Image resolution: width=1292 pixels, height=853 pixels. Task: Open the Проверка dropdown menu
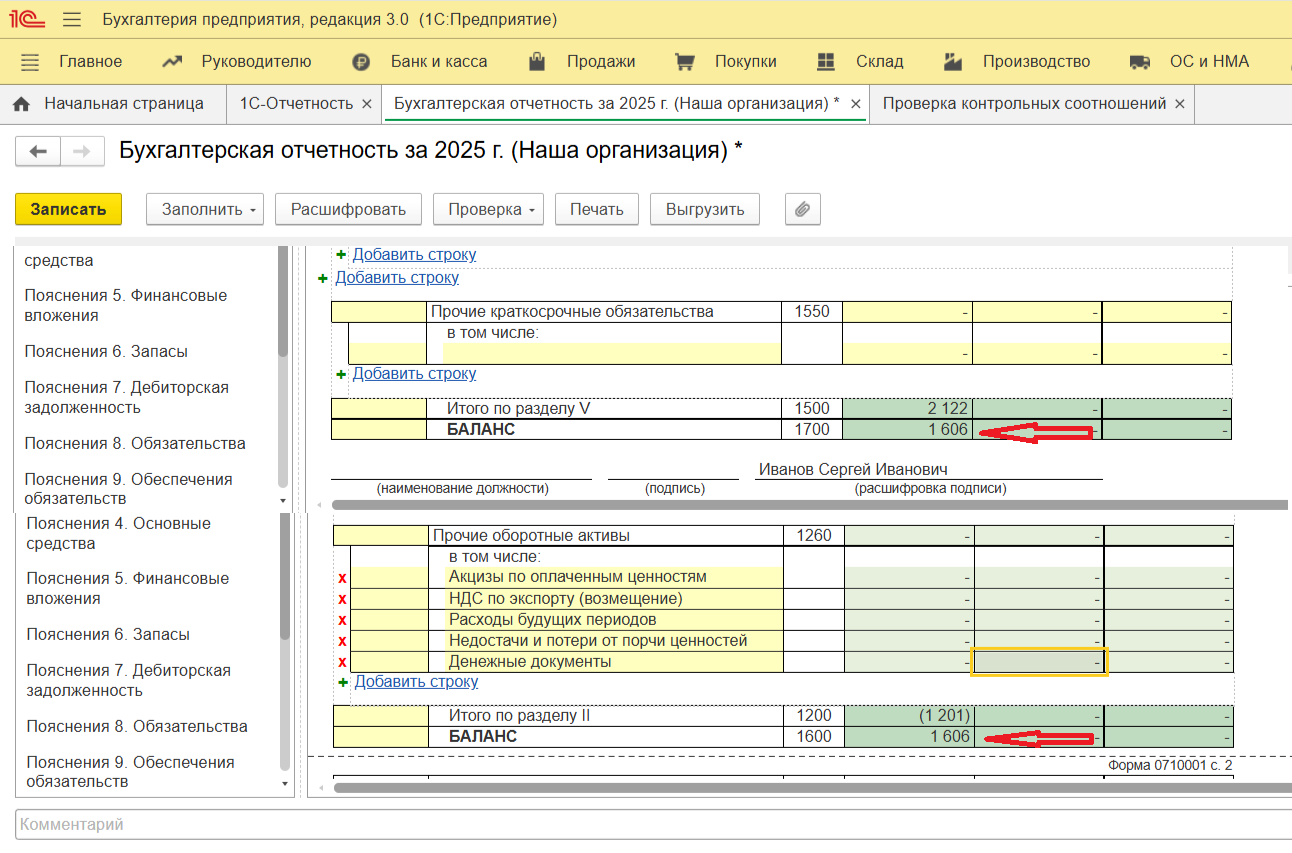pos(488,209)
